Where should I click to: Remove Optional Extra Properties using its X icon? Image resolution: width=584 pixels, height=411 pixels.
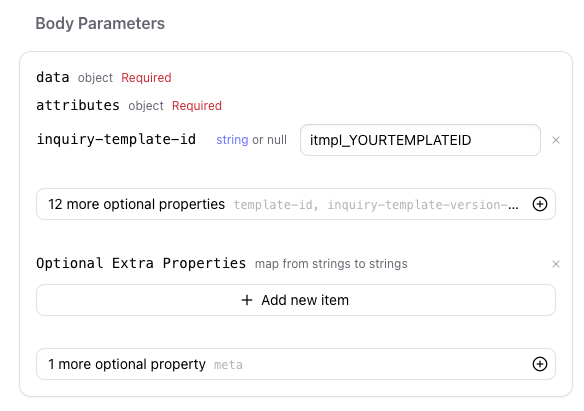[556, 264]
